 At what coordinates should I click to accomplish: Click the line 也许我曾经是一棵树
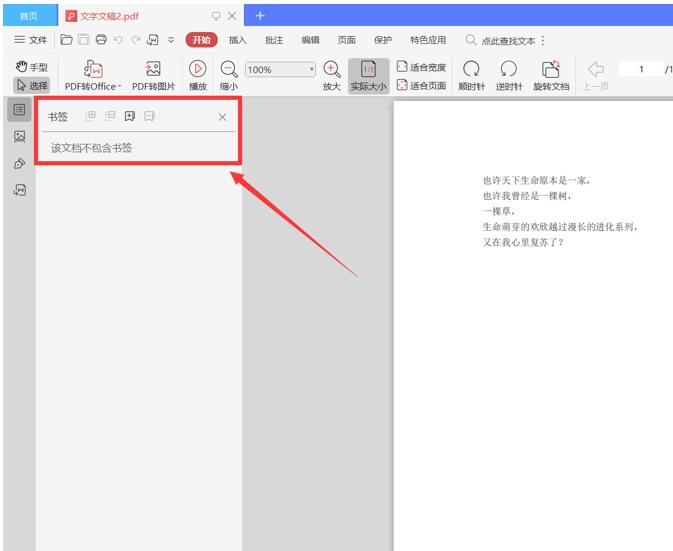click(x=527, y=196)
